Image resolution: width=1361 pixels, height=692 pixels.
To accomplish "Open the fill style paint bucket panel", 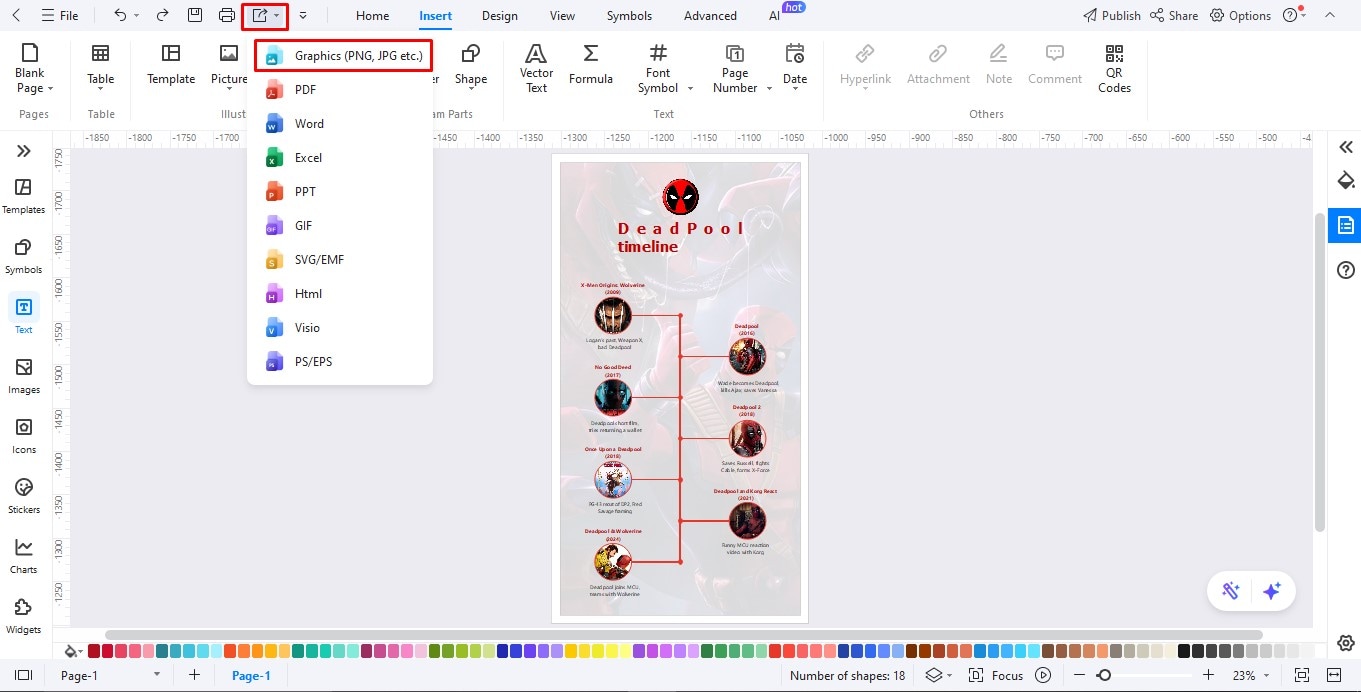I will coord(1346,181).
